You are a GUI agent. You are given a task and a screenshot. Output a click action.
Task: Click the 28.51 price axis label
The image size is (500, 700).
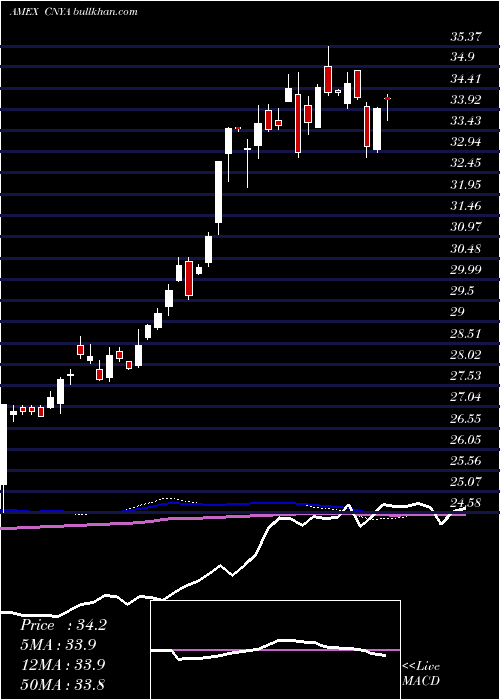pyautogui.click(x=466, y=333)
